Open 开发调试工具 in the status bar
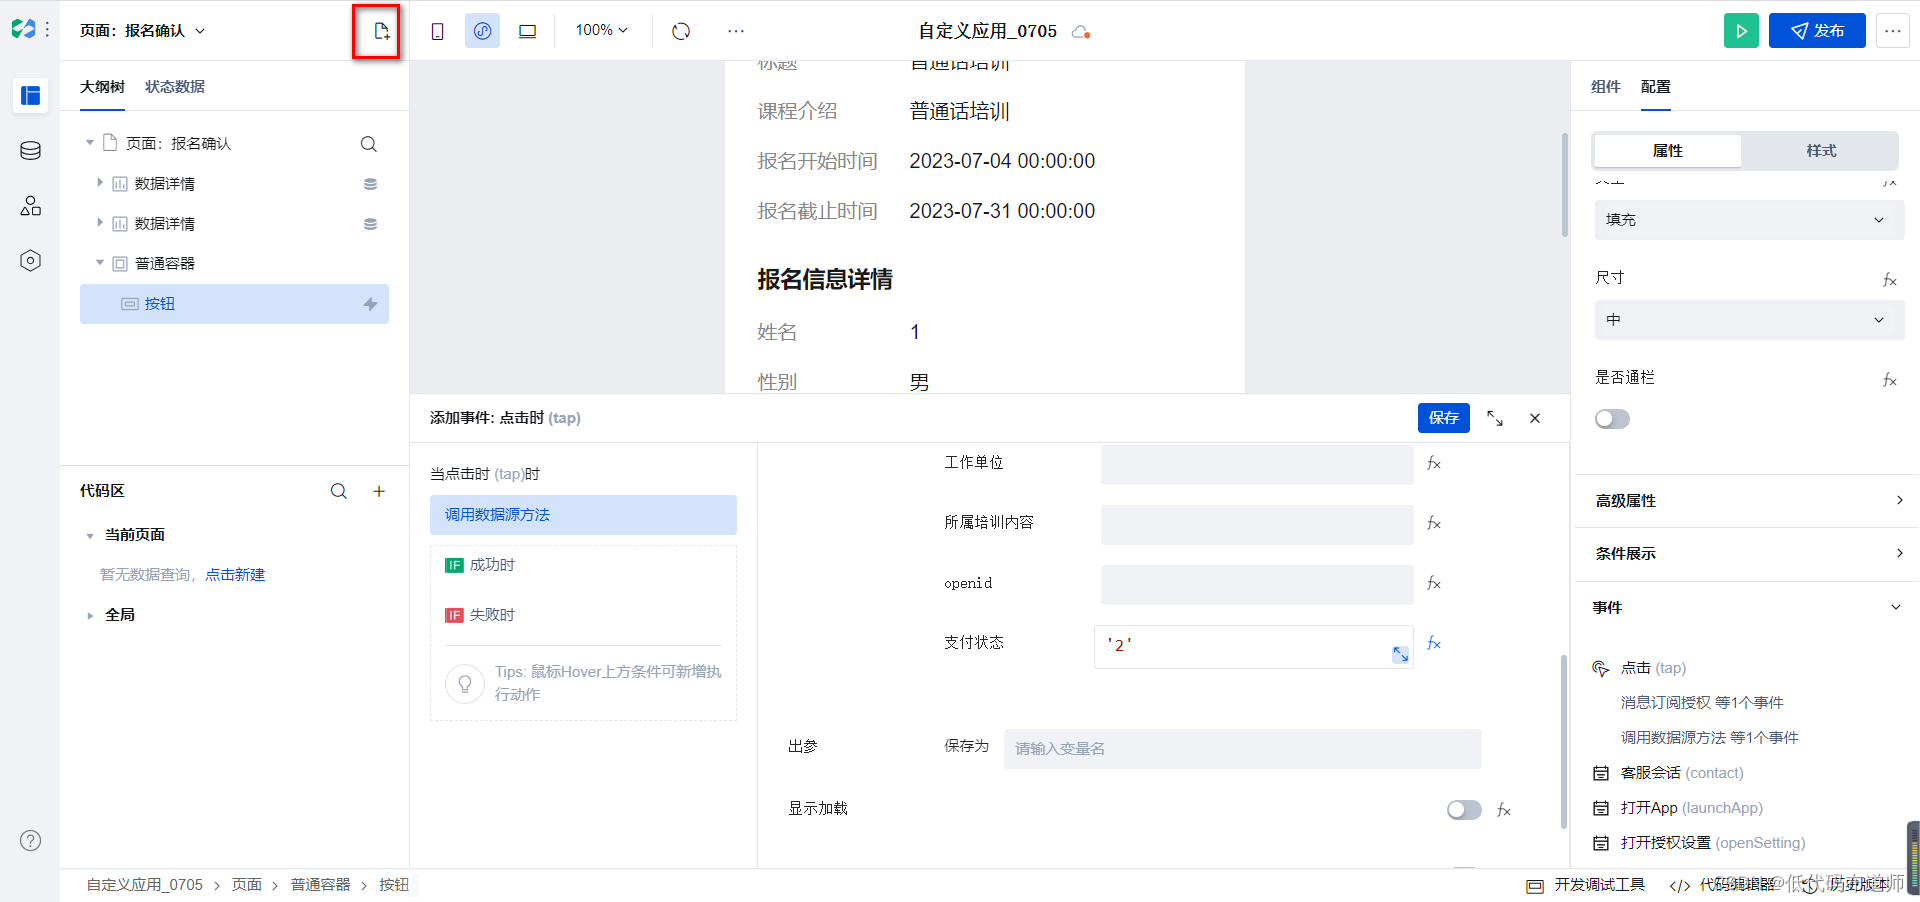The width and height of the screenshot is (1920, 902). pos(1586,885)
